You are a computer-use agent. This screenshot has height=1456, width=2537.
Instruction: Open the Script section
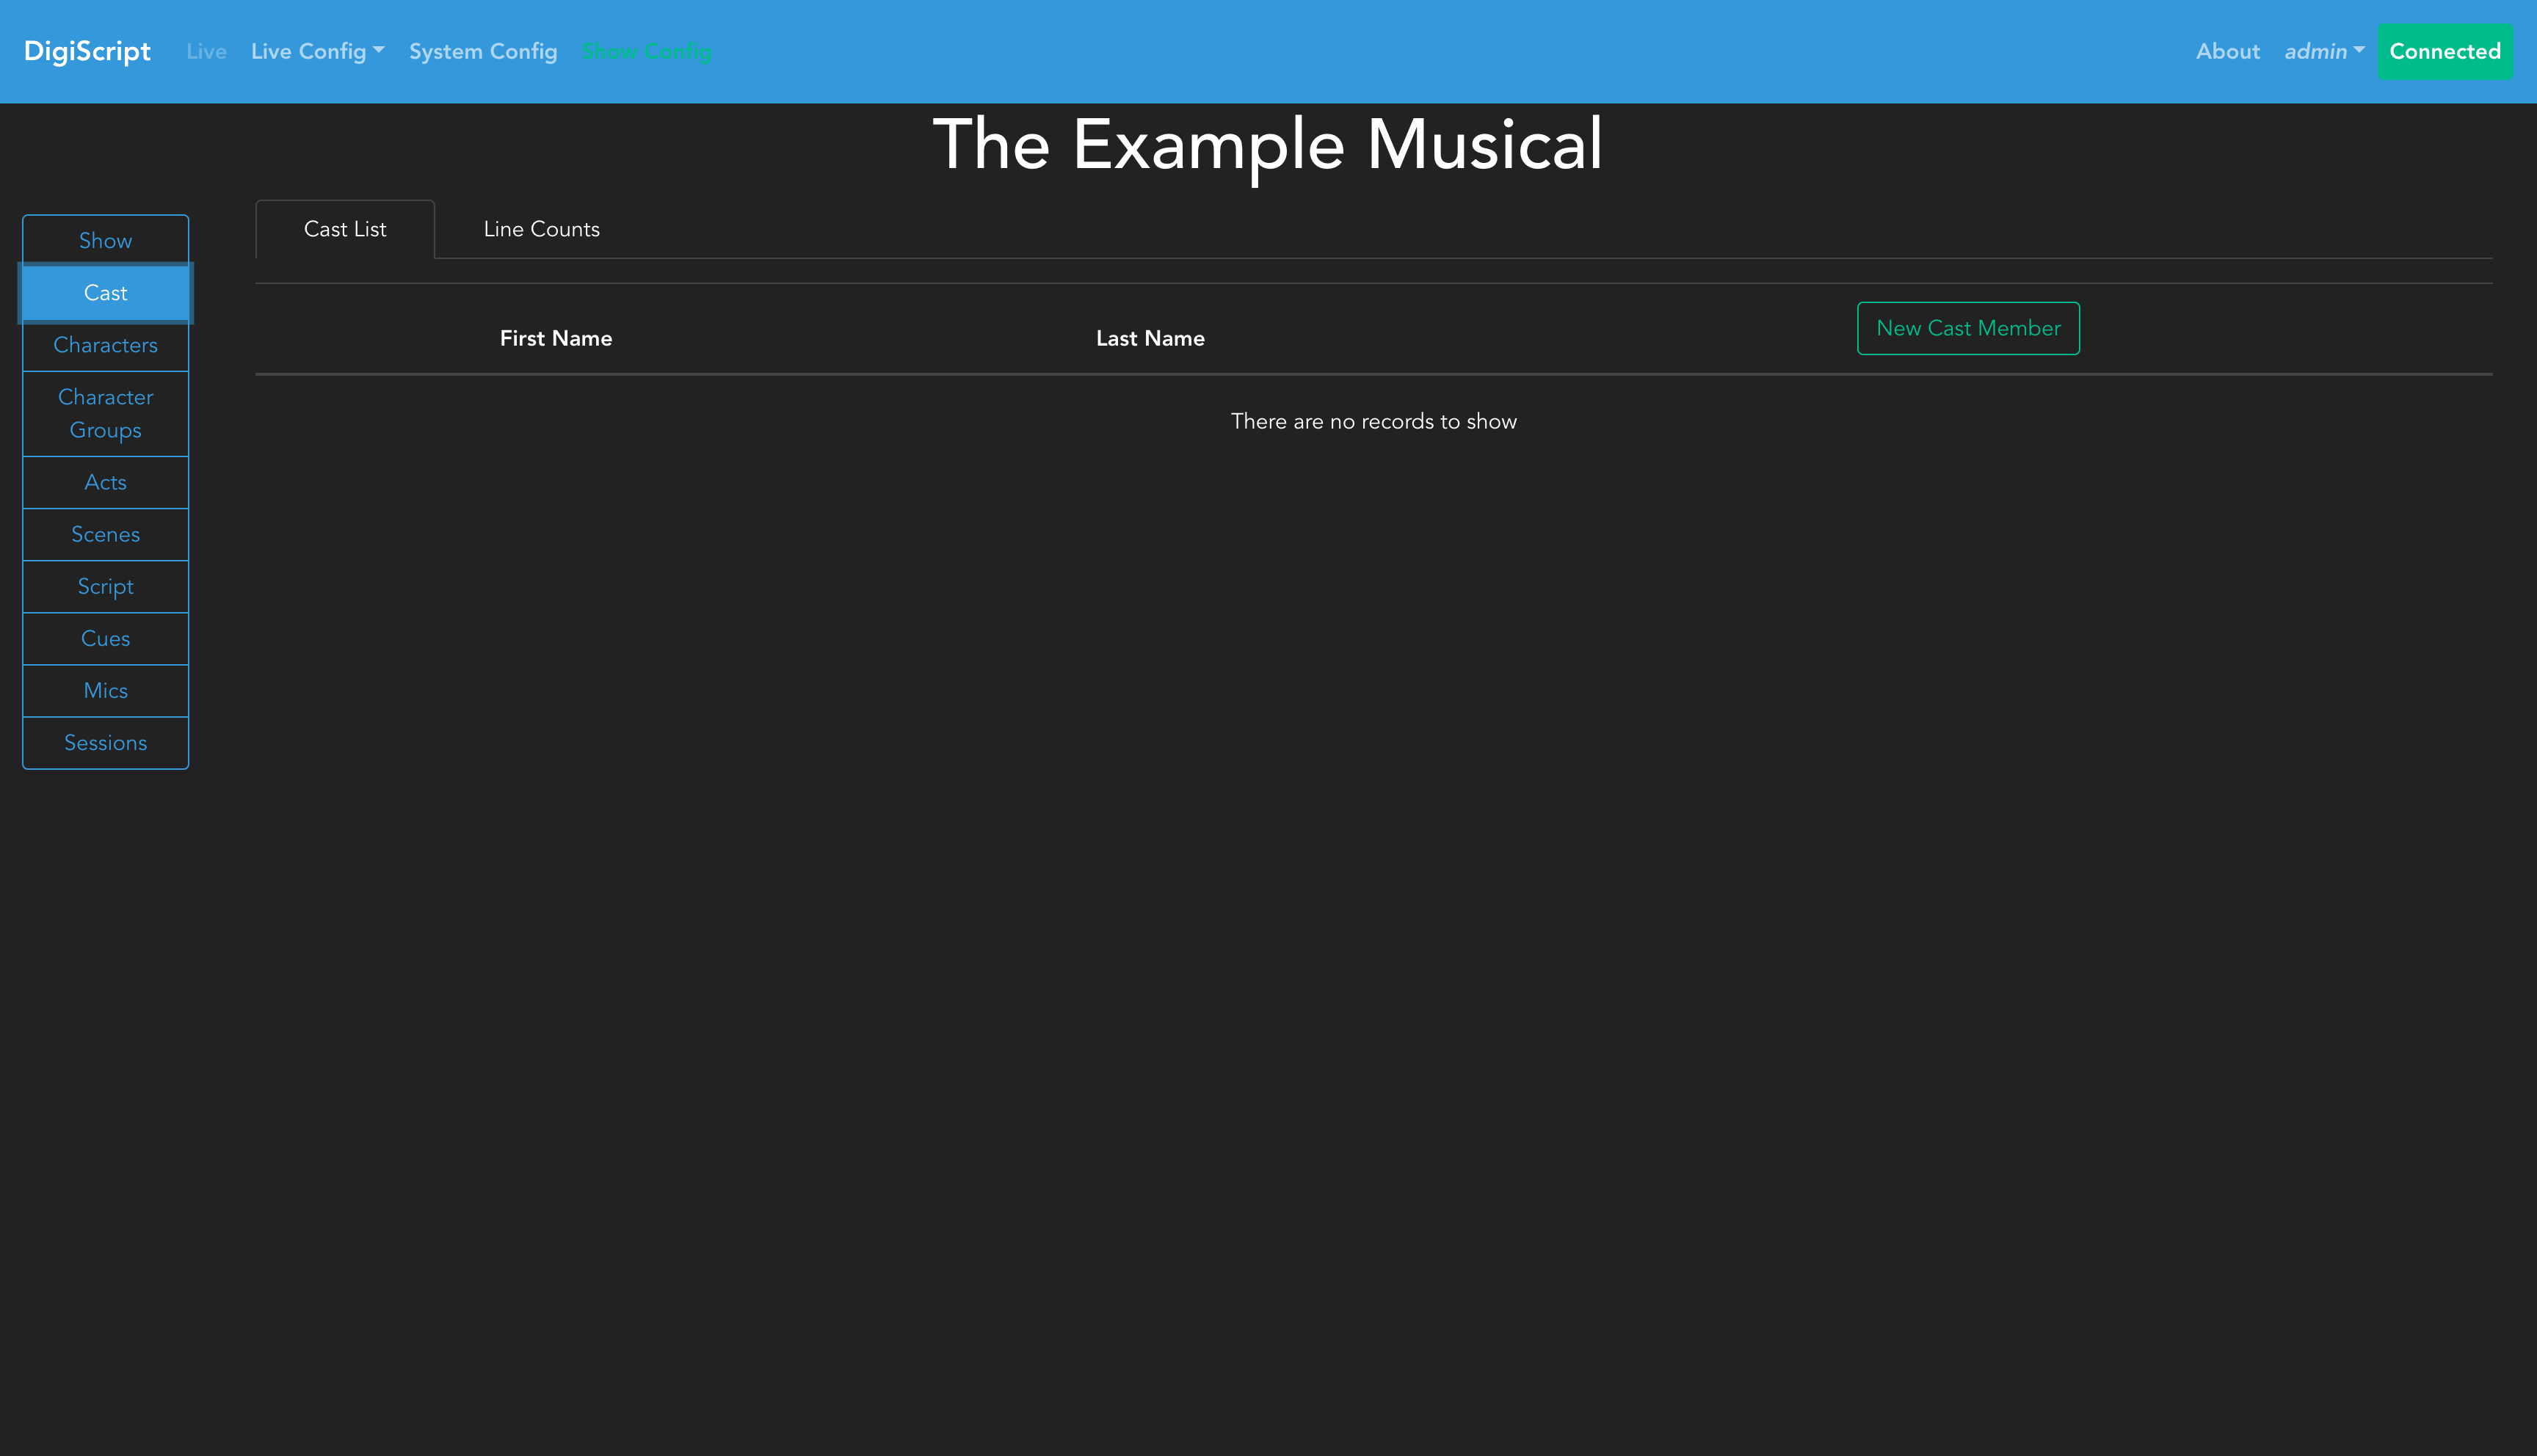(105, 586)
